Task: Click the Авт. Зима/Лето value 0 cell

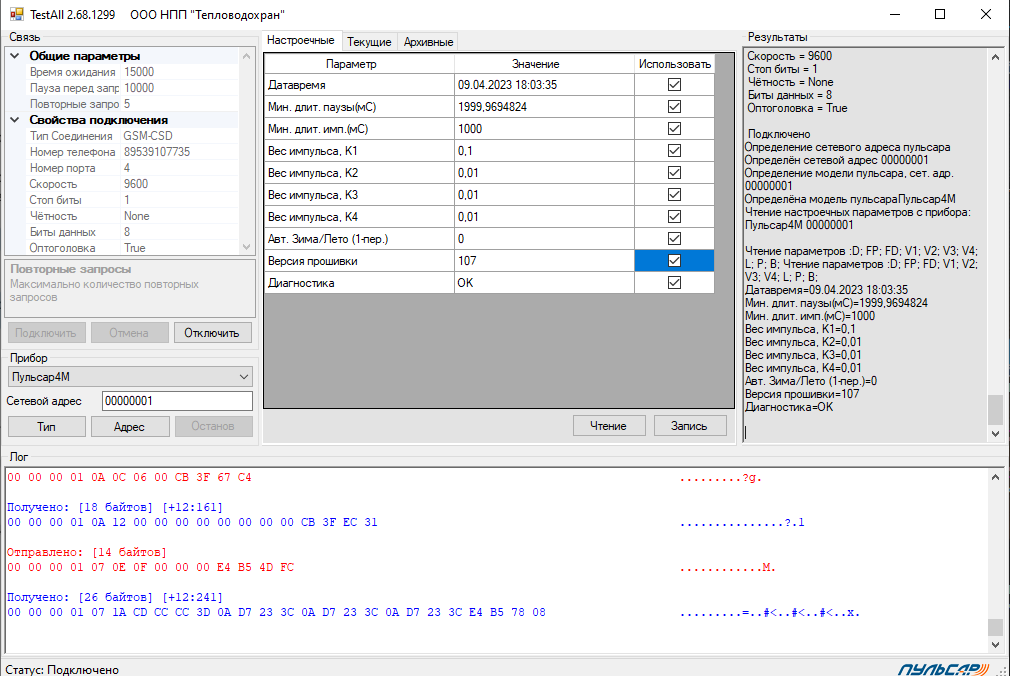Action: tap(544, 238)
